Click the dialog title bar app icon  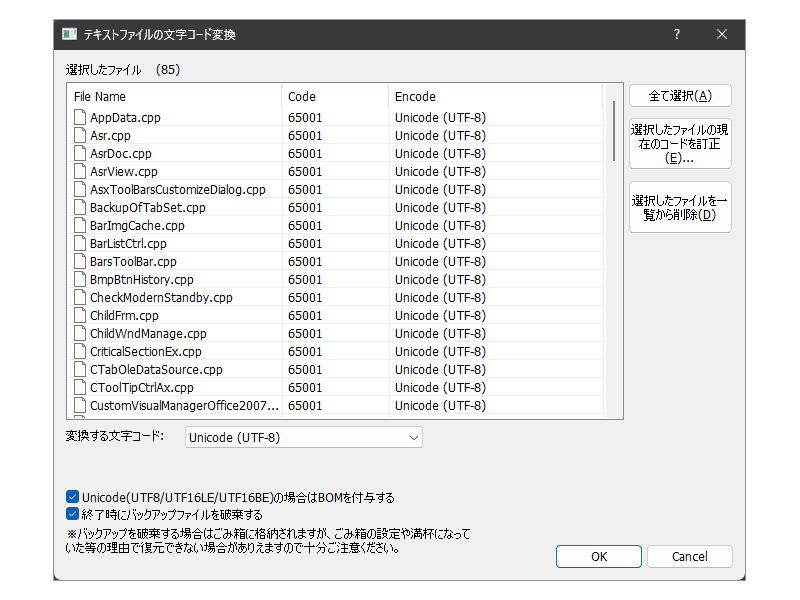(x=69, y=34)
